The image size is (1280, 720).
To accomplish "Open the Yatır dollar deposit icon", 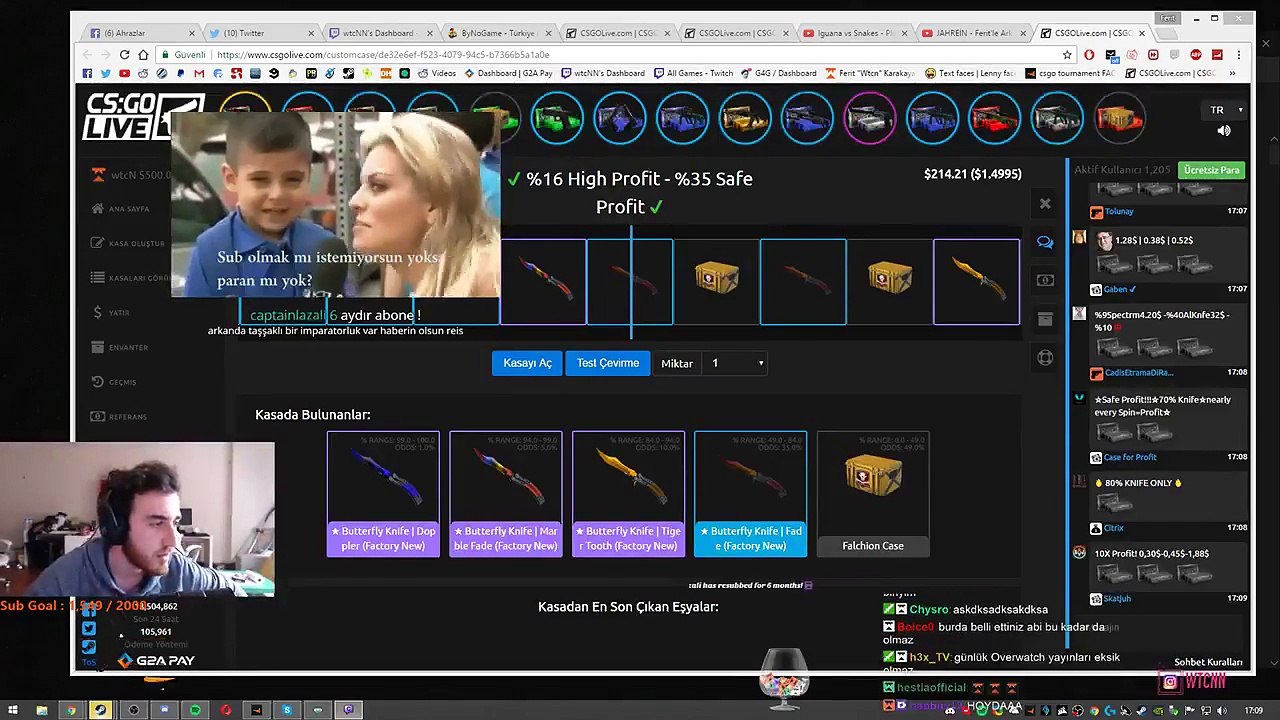I will 98,312.
